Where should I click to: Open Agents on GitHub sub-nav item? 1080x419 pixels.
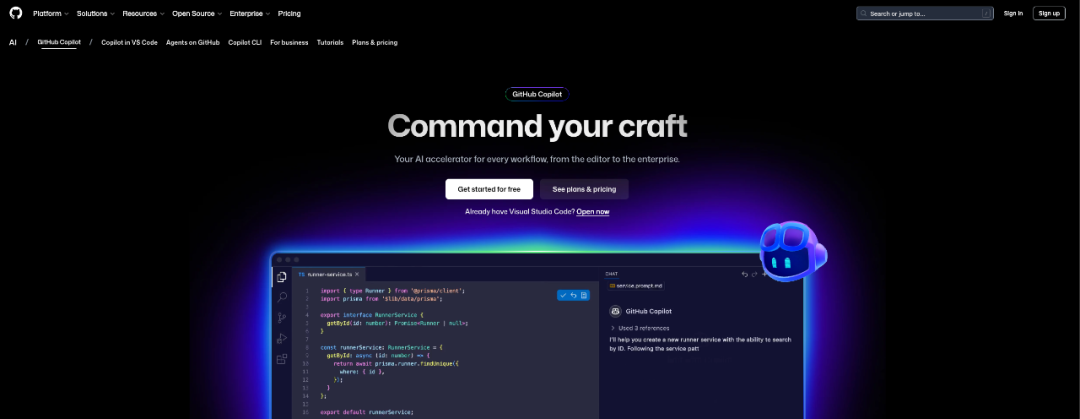[x=193, y=42]
